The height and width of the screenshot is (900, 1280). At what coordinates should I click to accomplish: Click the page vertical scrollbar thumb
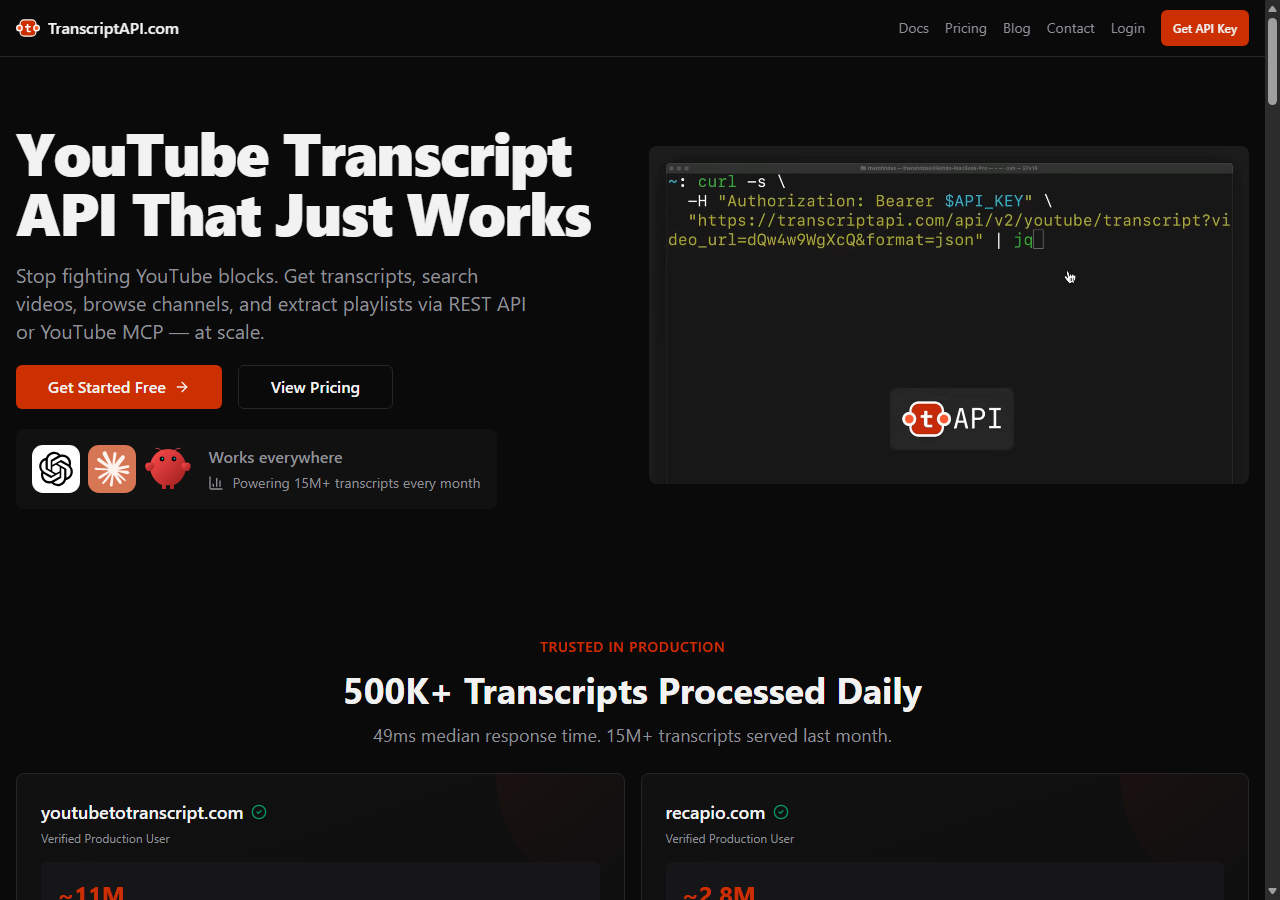tap(1272, 60)
